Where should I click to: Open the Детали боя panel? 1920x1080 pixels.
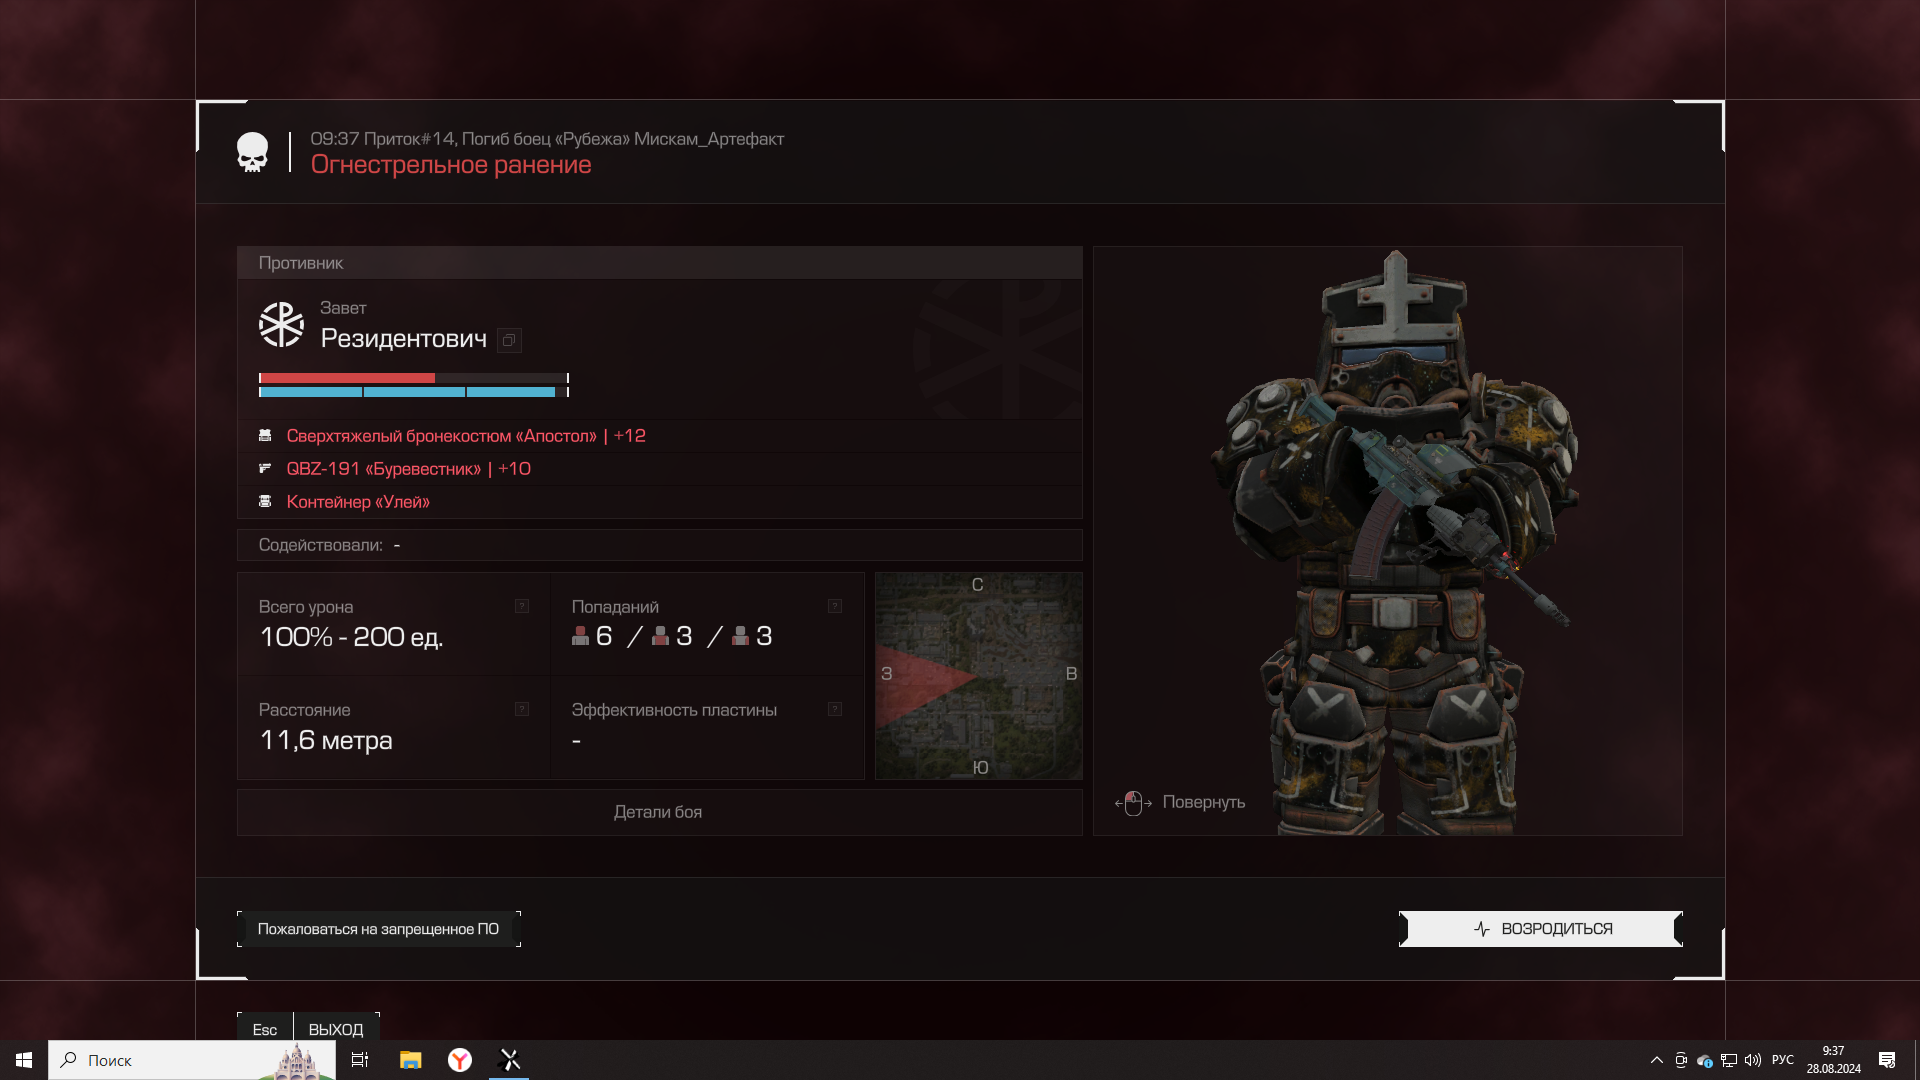pyautogui.click(x=659, y=812)
